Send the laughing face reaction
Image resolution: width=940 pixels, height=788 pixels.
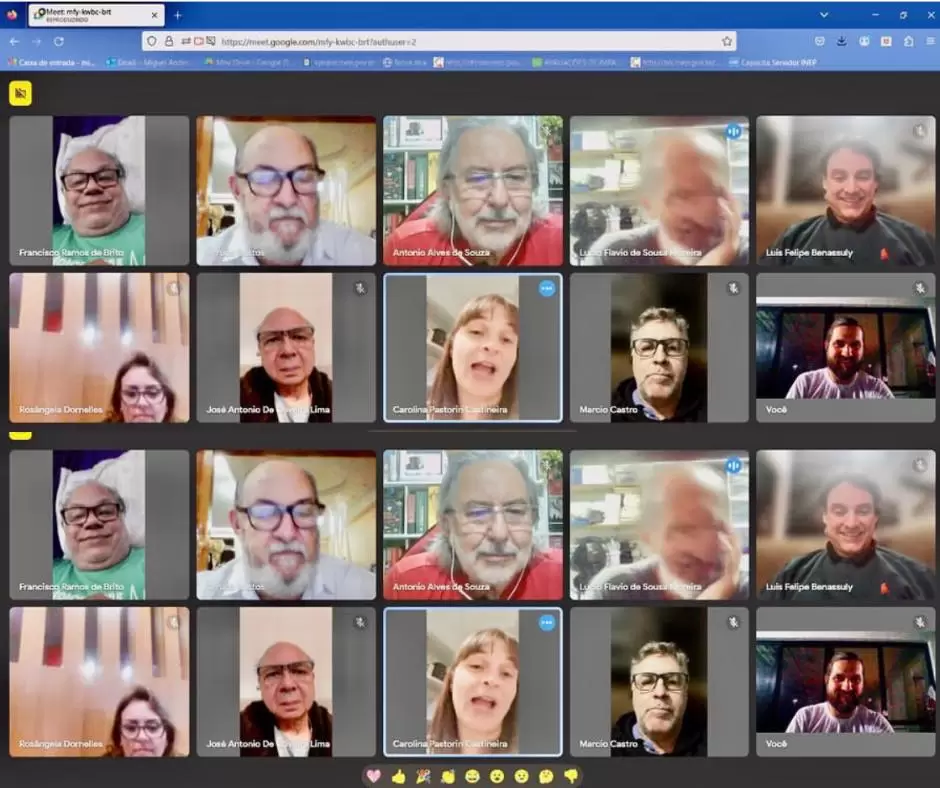pyautogui.click(x=472, y=776)
